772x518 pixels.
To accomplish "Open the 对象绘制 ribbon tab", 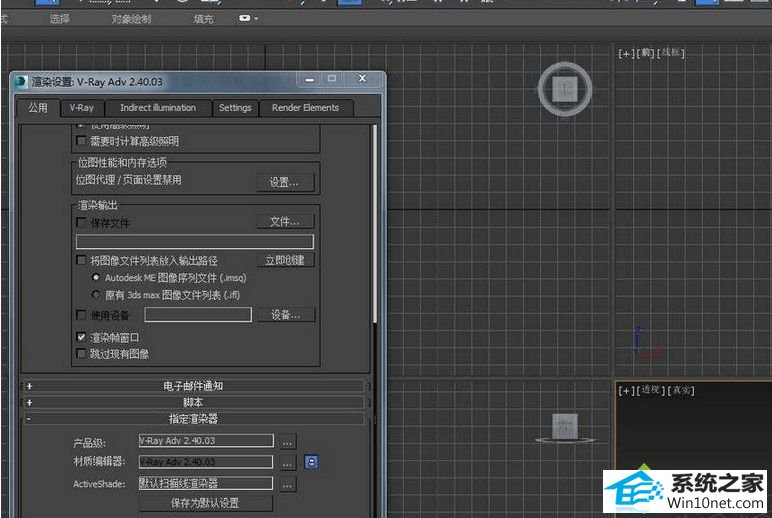I will [131, 19].
